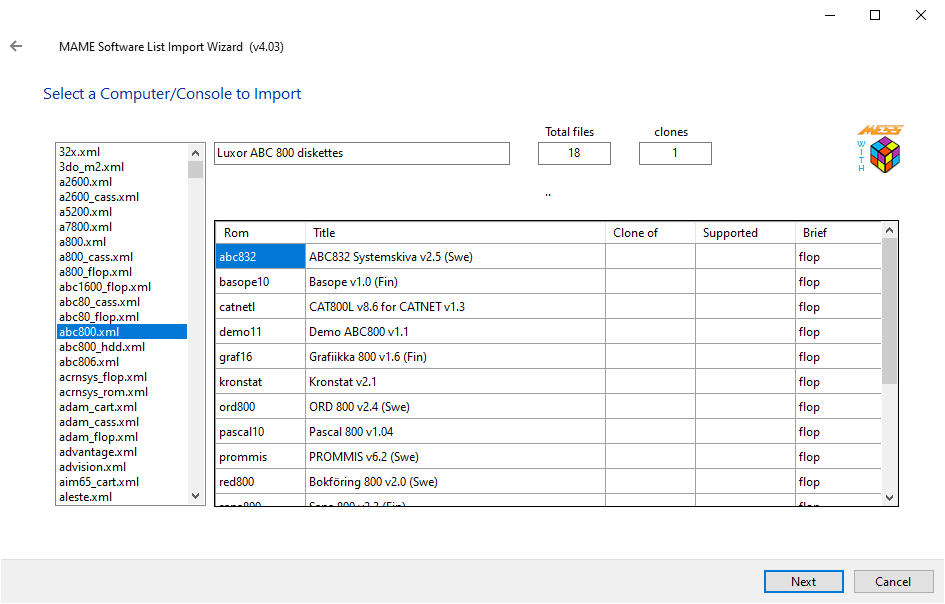
Task: Click title ABC832 Systemskiva v2.5 (Swe)
Action: click(391, 257)
